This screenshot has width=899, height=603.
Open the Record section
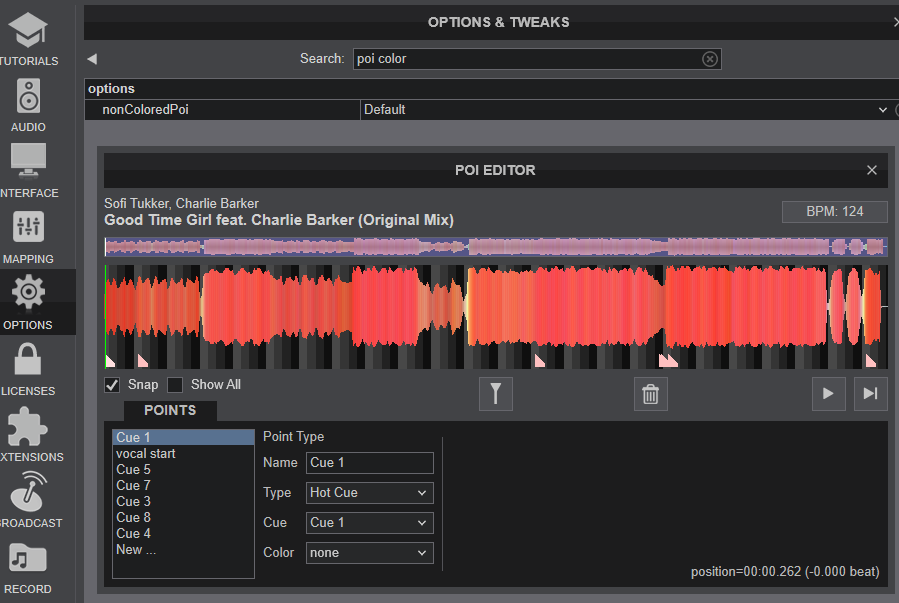tap(29, 567)
